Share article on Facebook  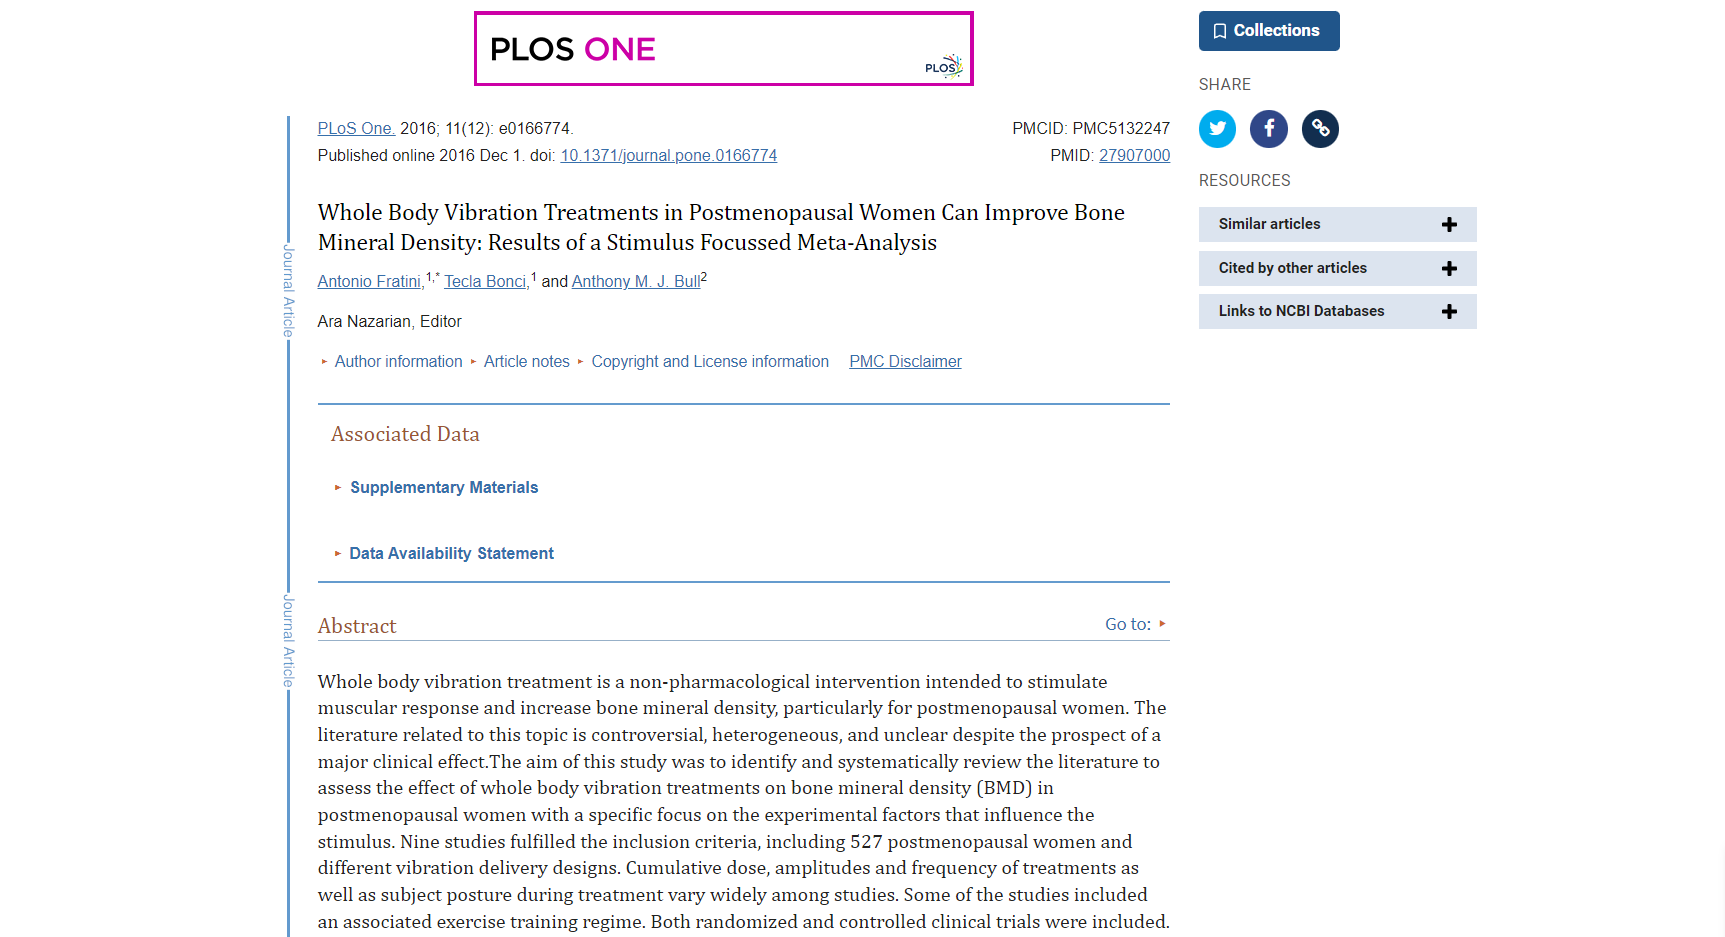tap(1268, 129)
